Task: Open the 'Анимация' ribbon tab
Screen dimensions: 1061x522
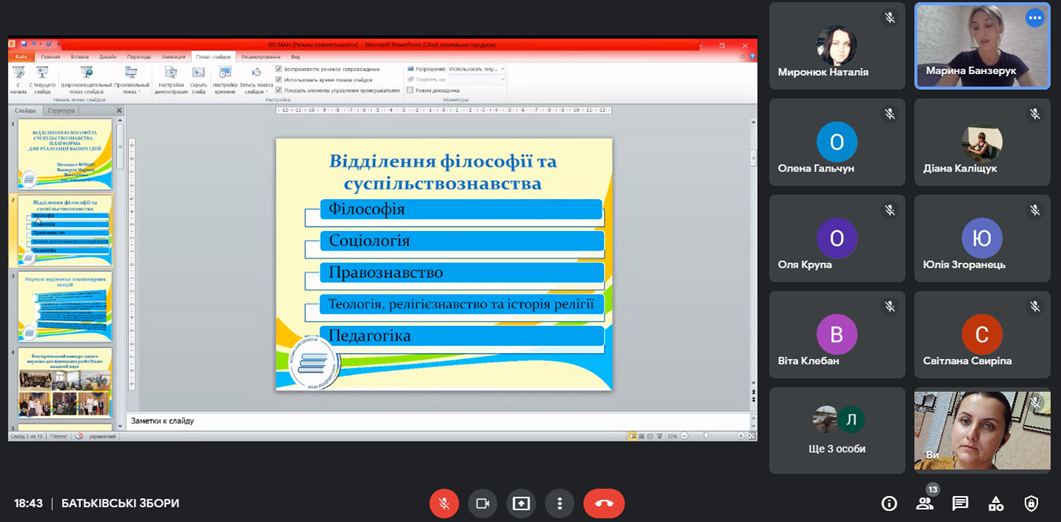Action: tap(173, 57)
